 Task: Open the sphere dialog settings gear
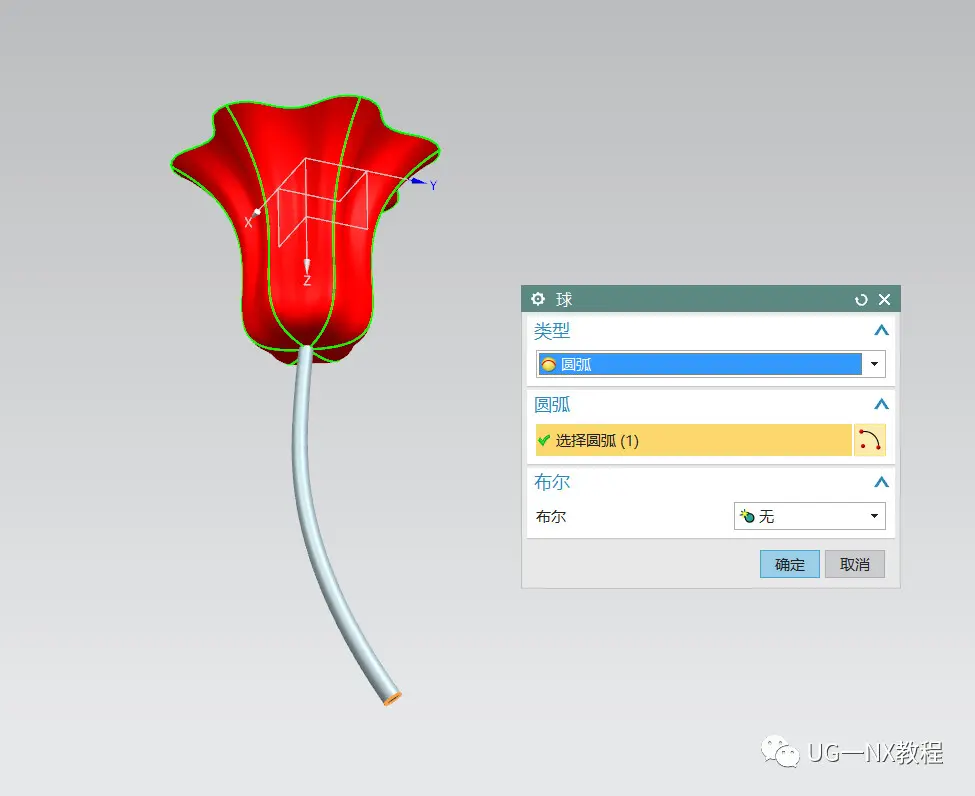pyautogui.click(x=538, y=299)
